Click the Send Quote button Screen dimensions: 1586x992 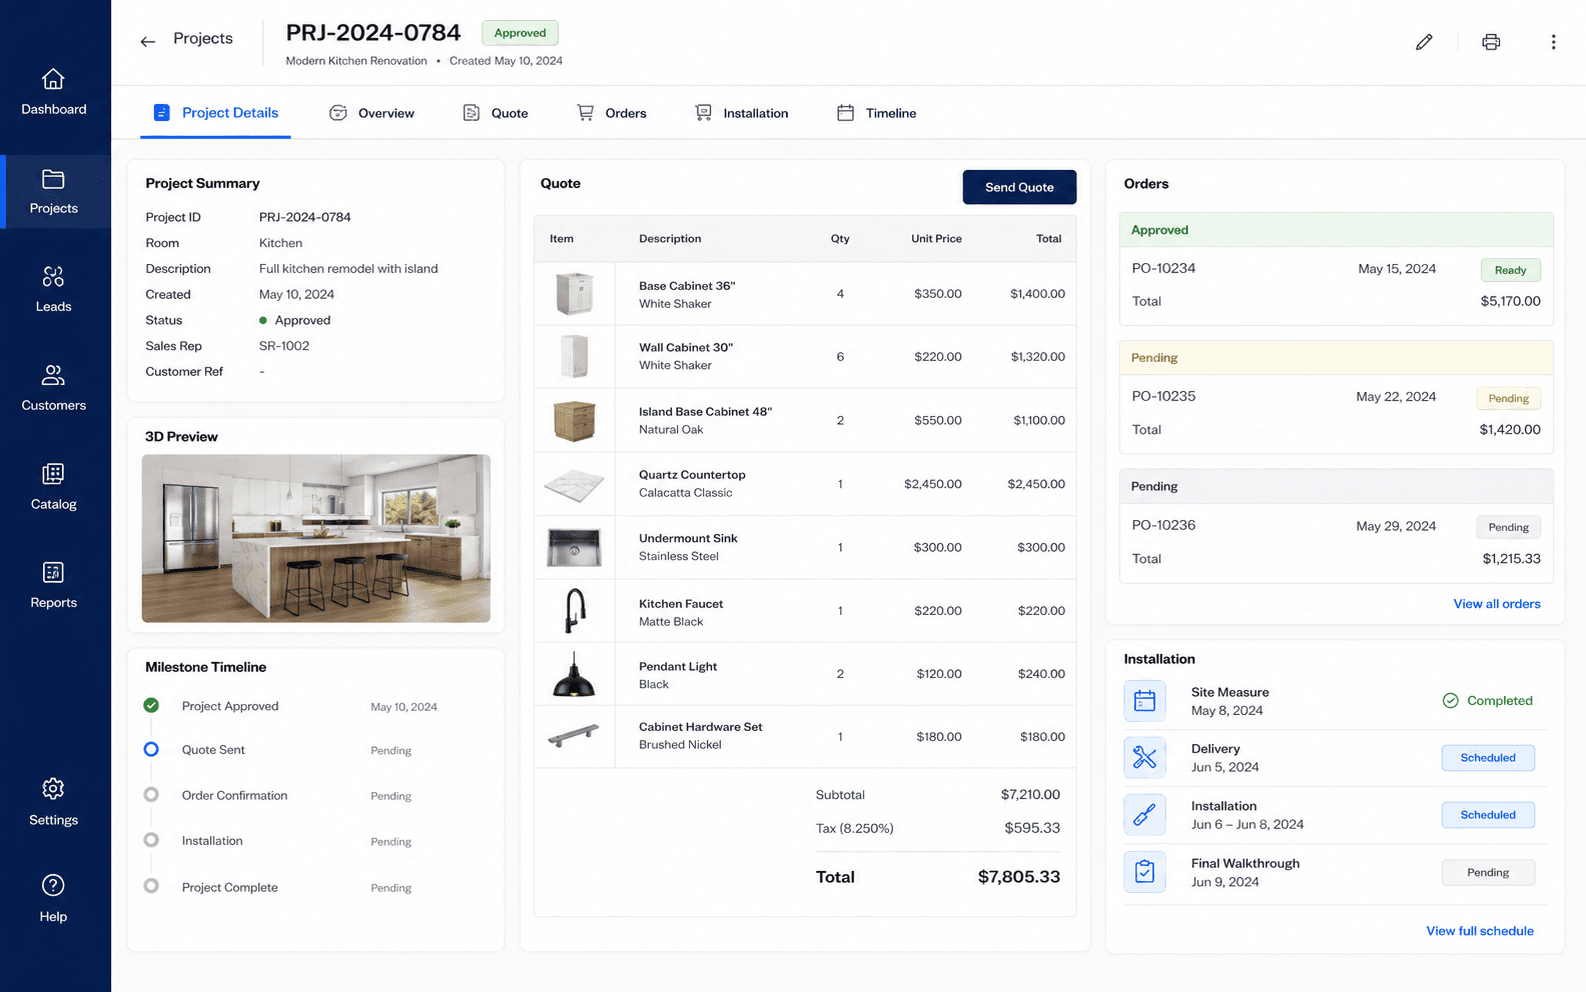tap(1019, 187)
